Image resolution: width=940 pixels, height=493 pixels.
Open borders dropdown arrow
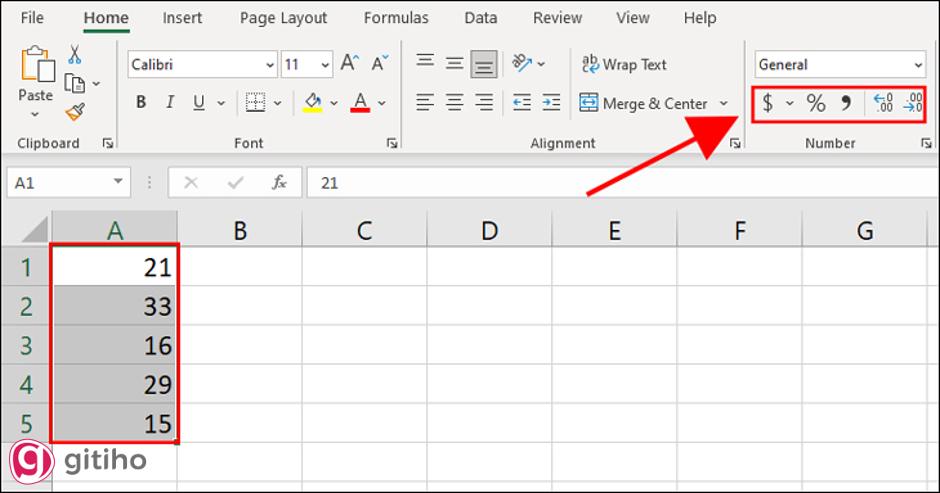tap(278, 103)
